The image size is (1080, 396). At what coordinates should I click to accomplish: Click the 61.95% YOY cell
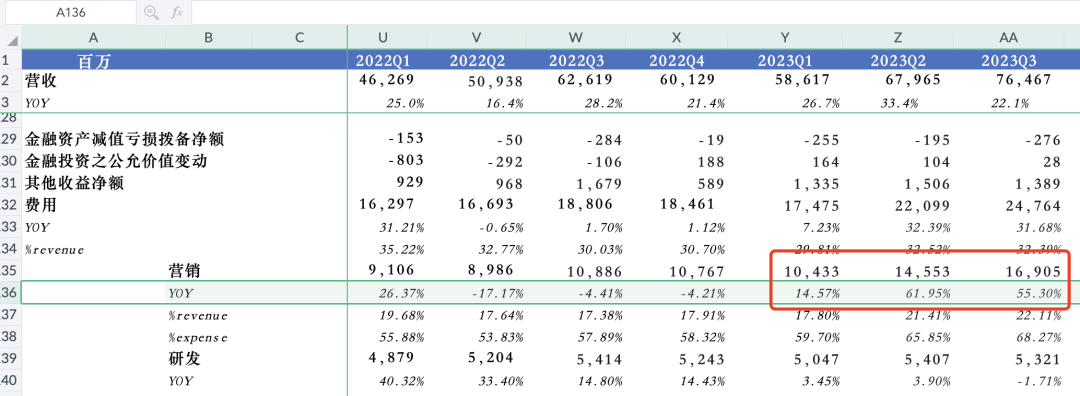coord(900,293)
